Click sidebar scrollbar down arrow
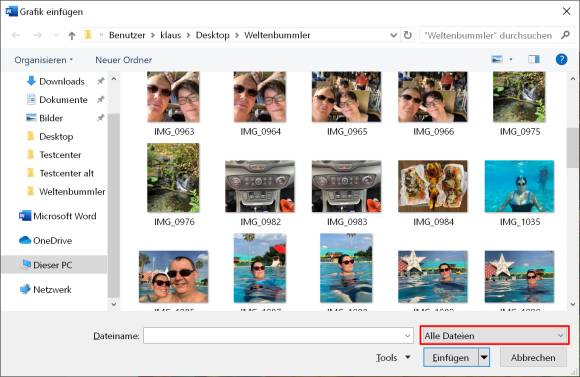The width and height of the screenshot is (580, 377). pyautogui.click(x=114, y=304)
